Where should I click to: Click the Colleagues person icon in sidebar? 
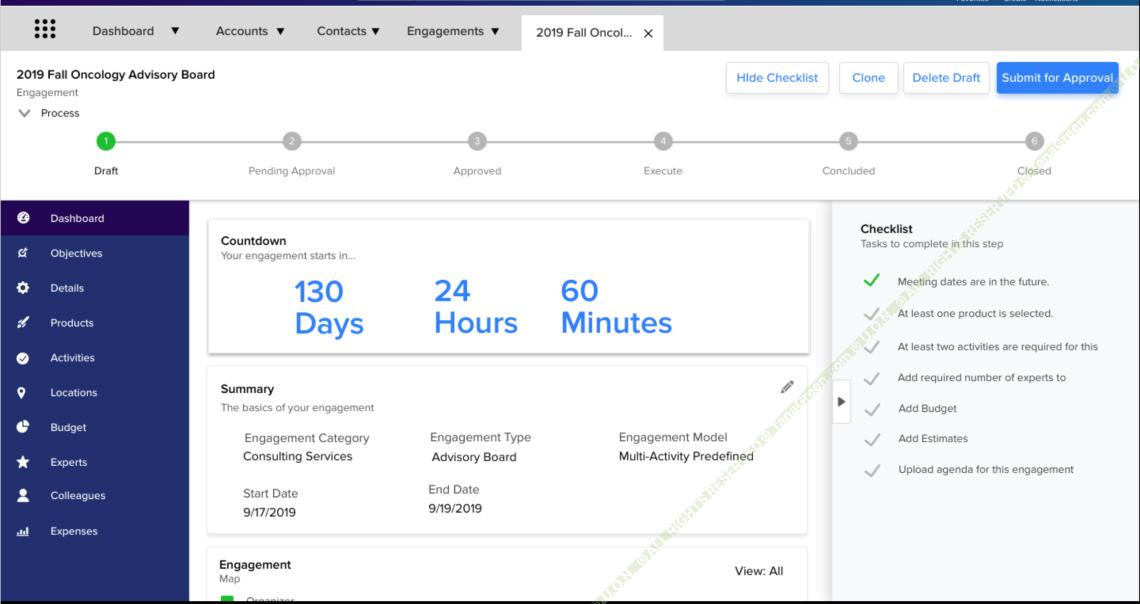click(x=23, y=496)
